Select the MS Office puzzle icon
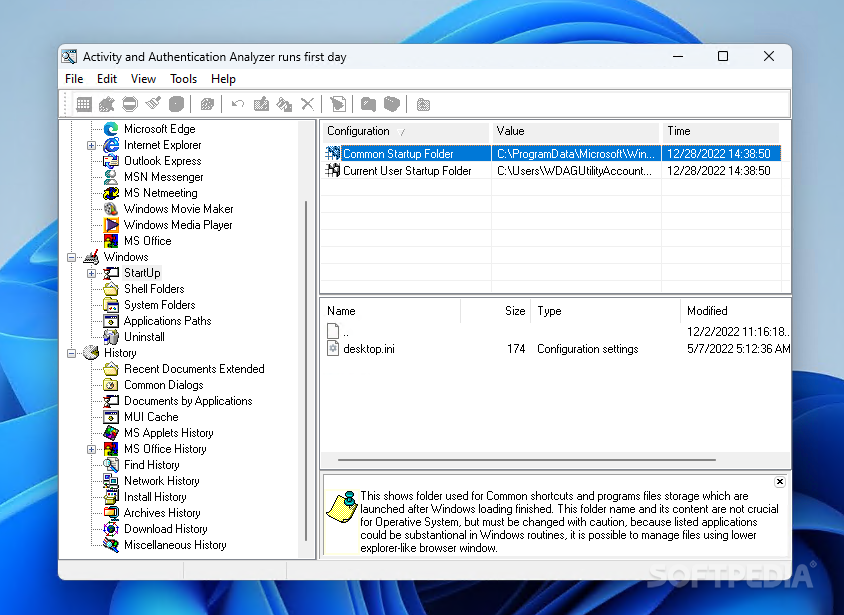The image size is (844, 615). [x=111, y=241]
